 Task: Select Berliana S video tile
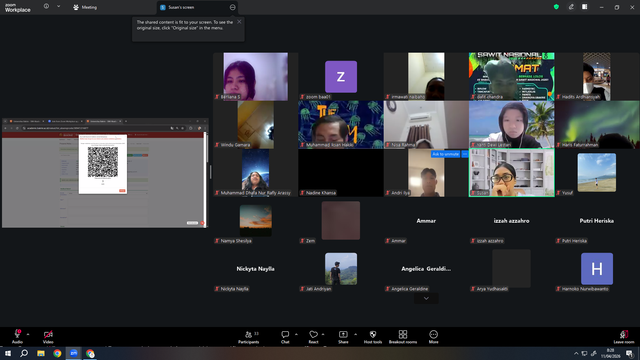coord(256,76)
